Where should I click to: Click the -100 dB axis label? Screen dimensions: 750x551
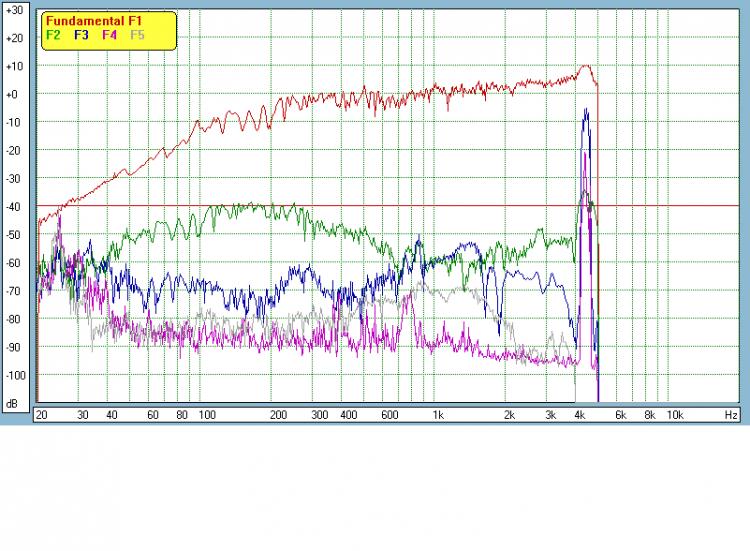[15, 375]
